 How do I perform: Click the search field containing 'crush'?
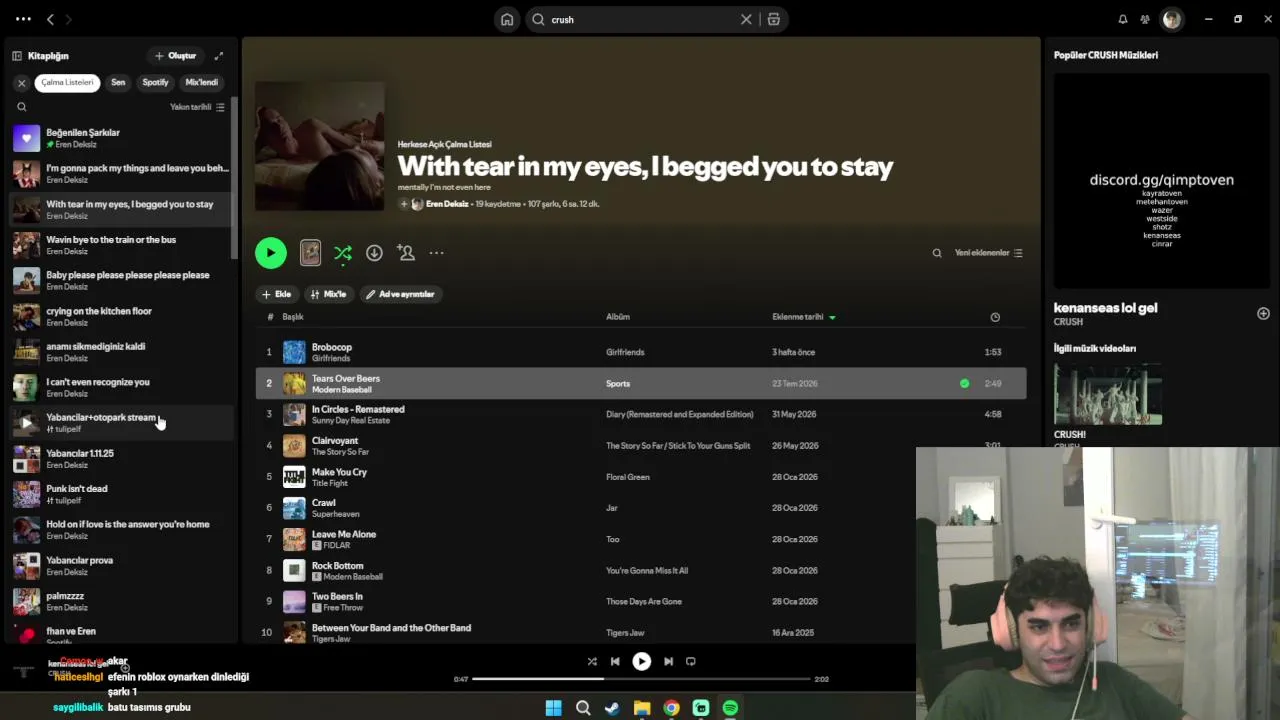coord(640,19)
